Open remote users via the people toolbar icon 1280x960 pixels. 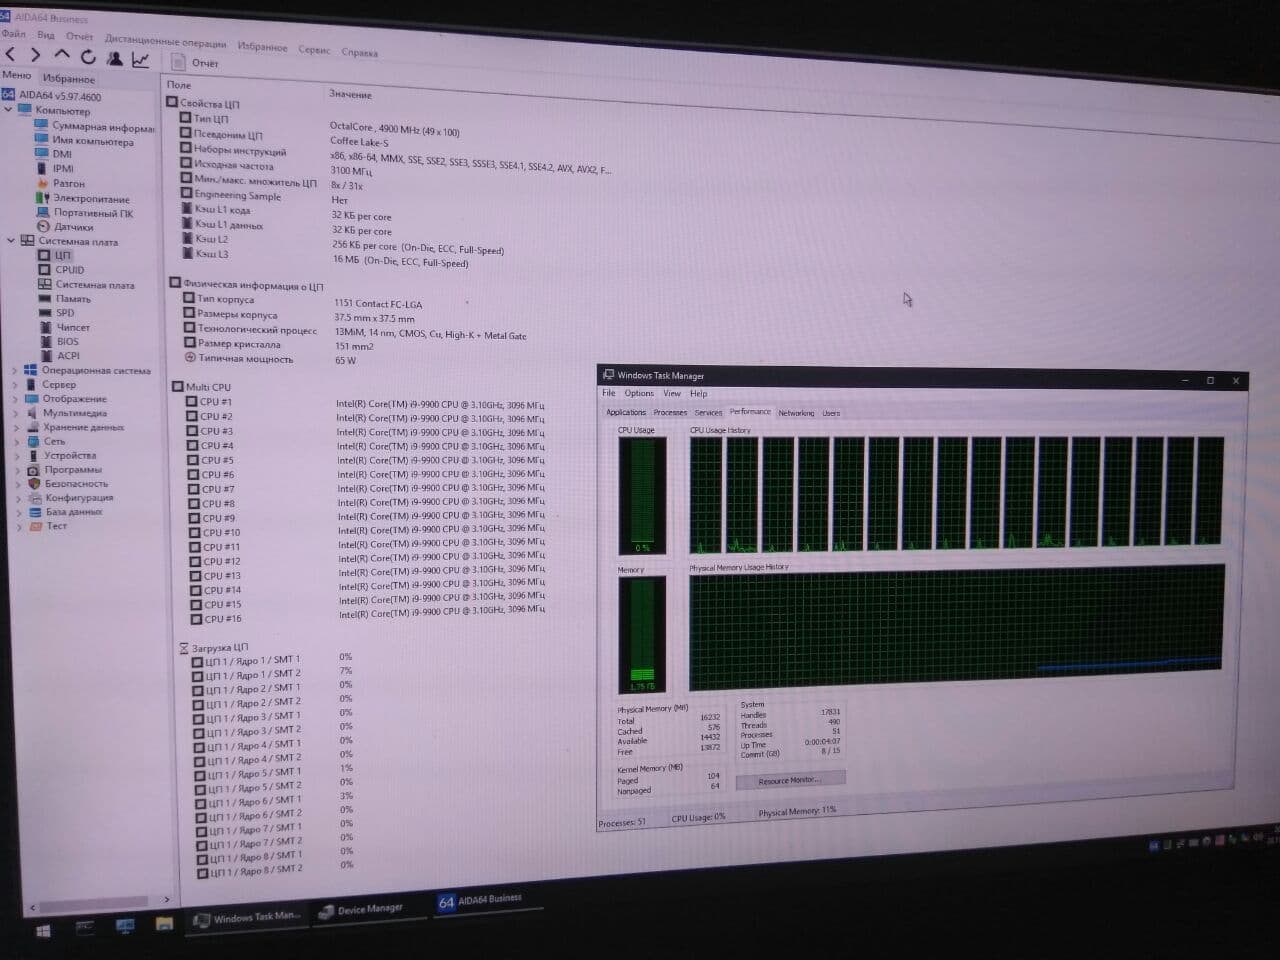114,58
